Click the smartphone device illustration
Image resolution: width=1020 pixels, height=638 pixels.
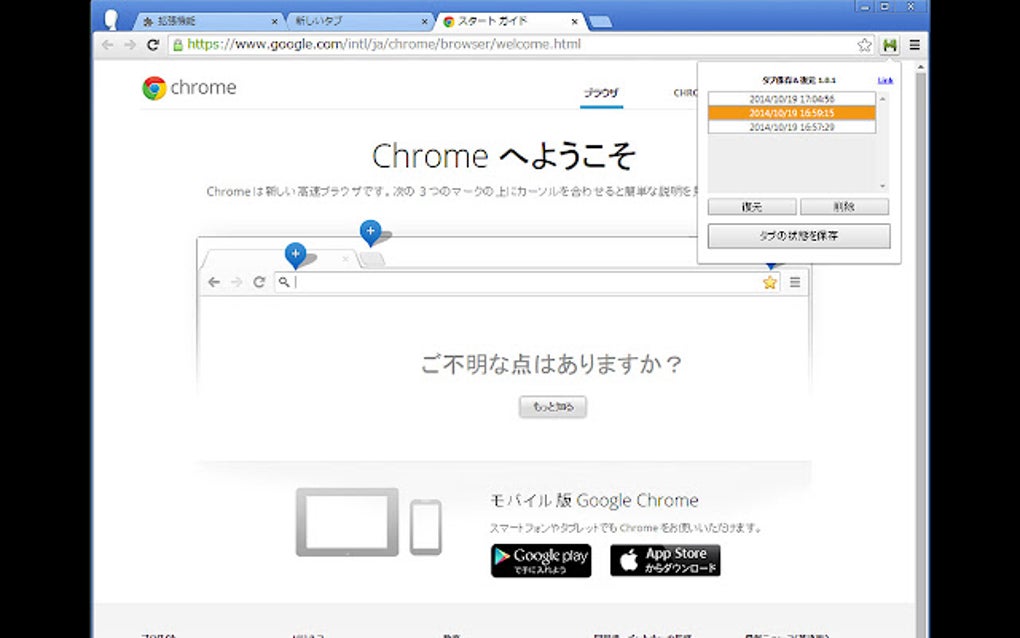coord(425,527)
